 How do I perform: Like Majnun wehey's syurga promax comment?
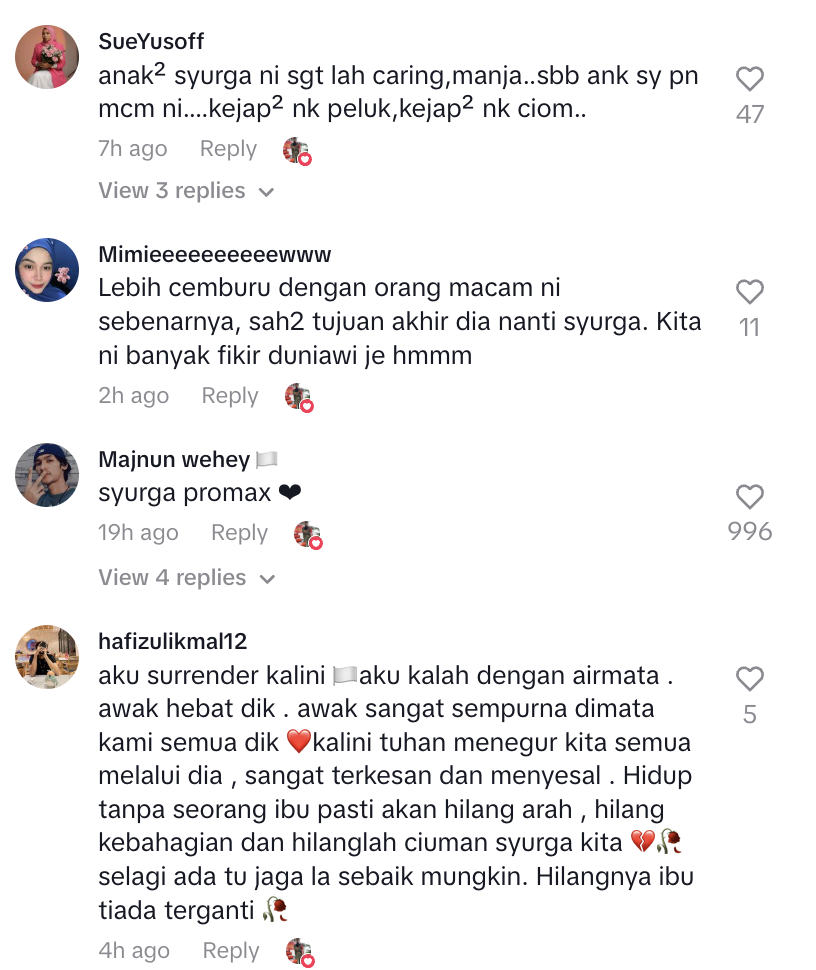click(749, 497)
